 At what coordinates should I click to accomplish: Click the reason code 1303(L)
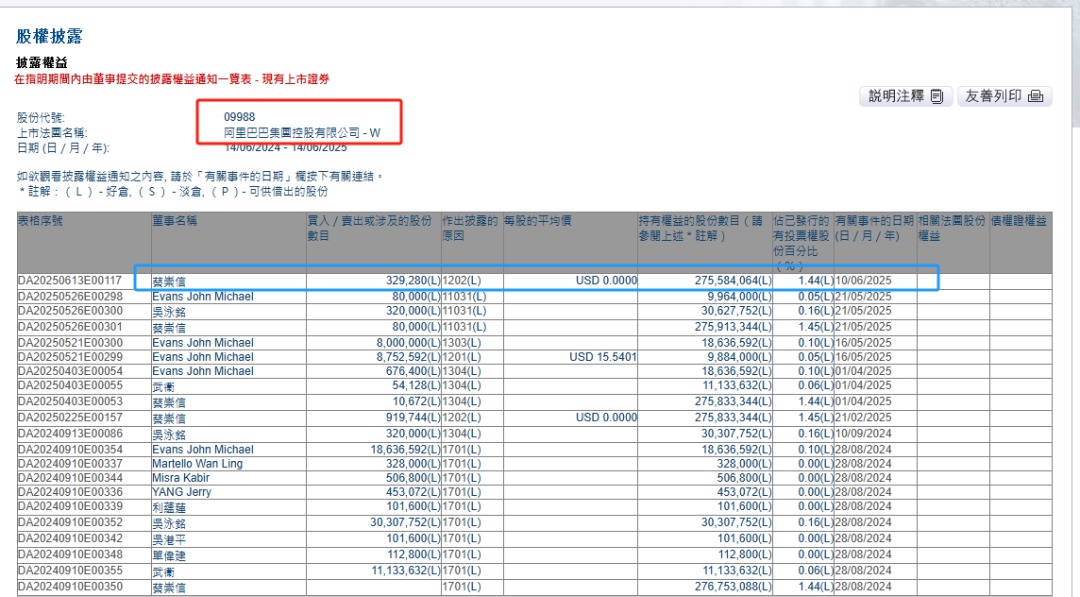(461, 343)
